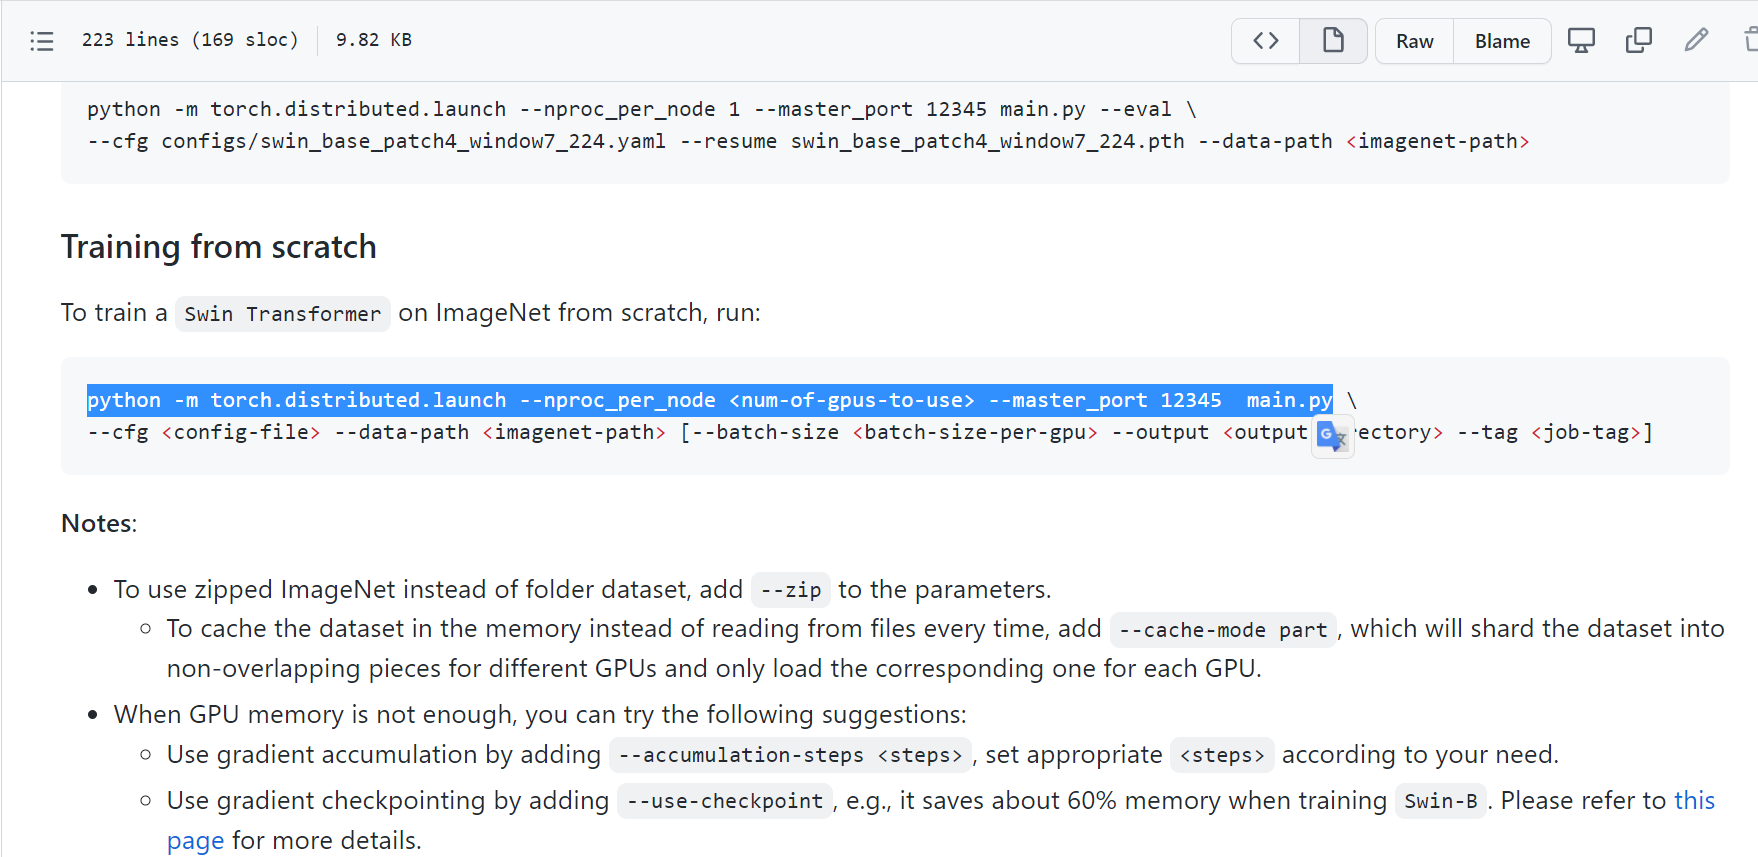The height and width of the screenshot is (857, 1758).
Task: Open file in GitHub Desktop icon
Action: pyautogui.click(x=1581, y=41)
